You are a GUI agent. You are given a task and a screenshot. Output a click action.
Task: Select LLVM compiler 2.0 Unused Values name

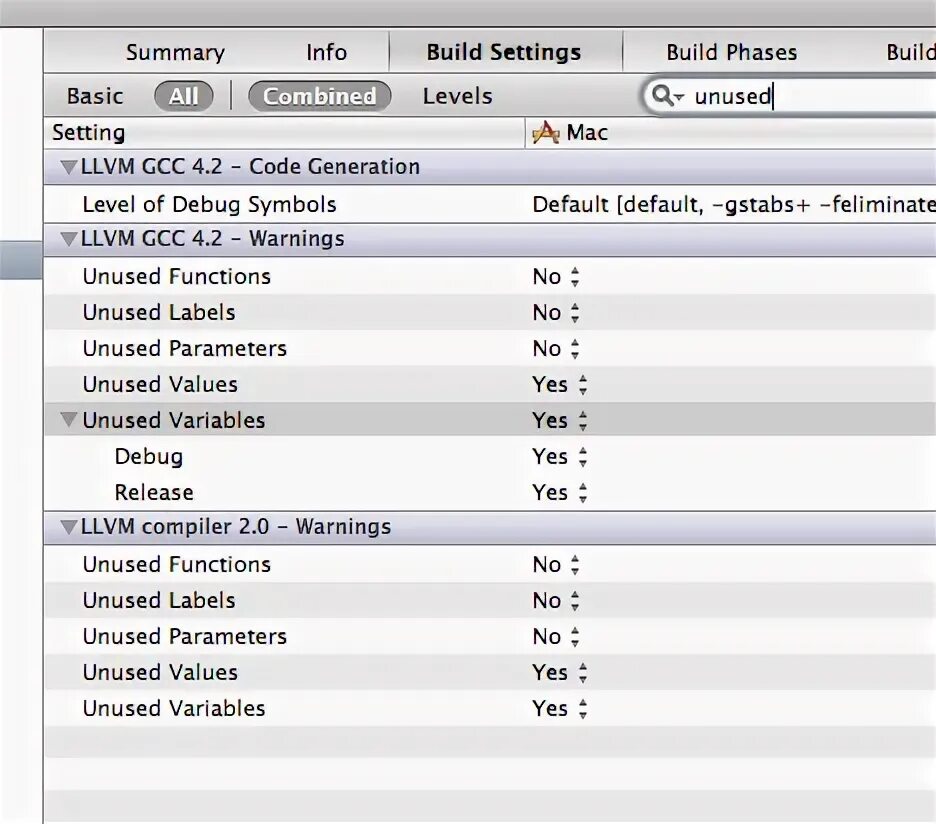tap(160, 672)
